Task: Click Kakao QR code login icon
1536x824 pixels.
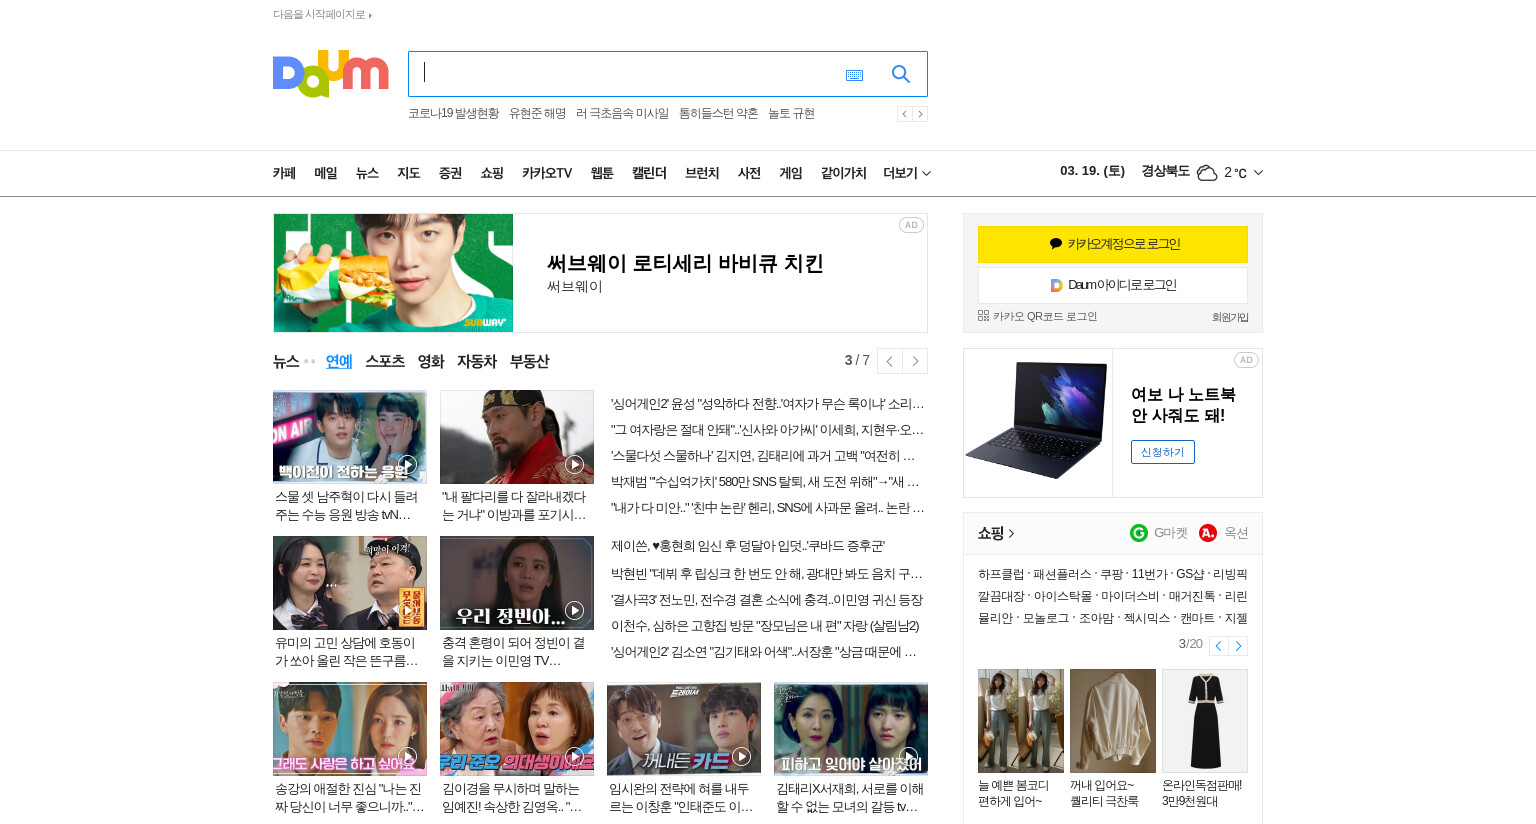Action: click(x=983, y=316)
